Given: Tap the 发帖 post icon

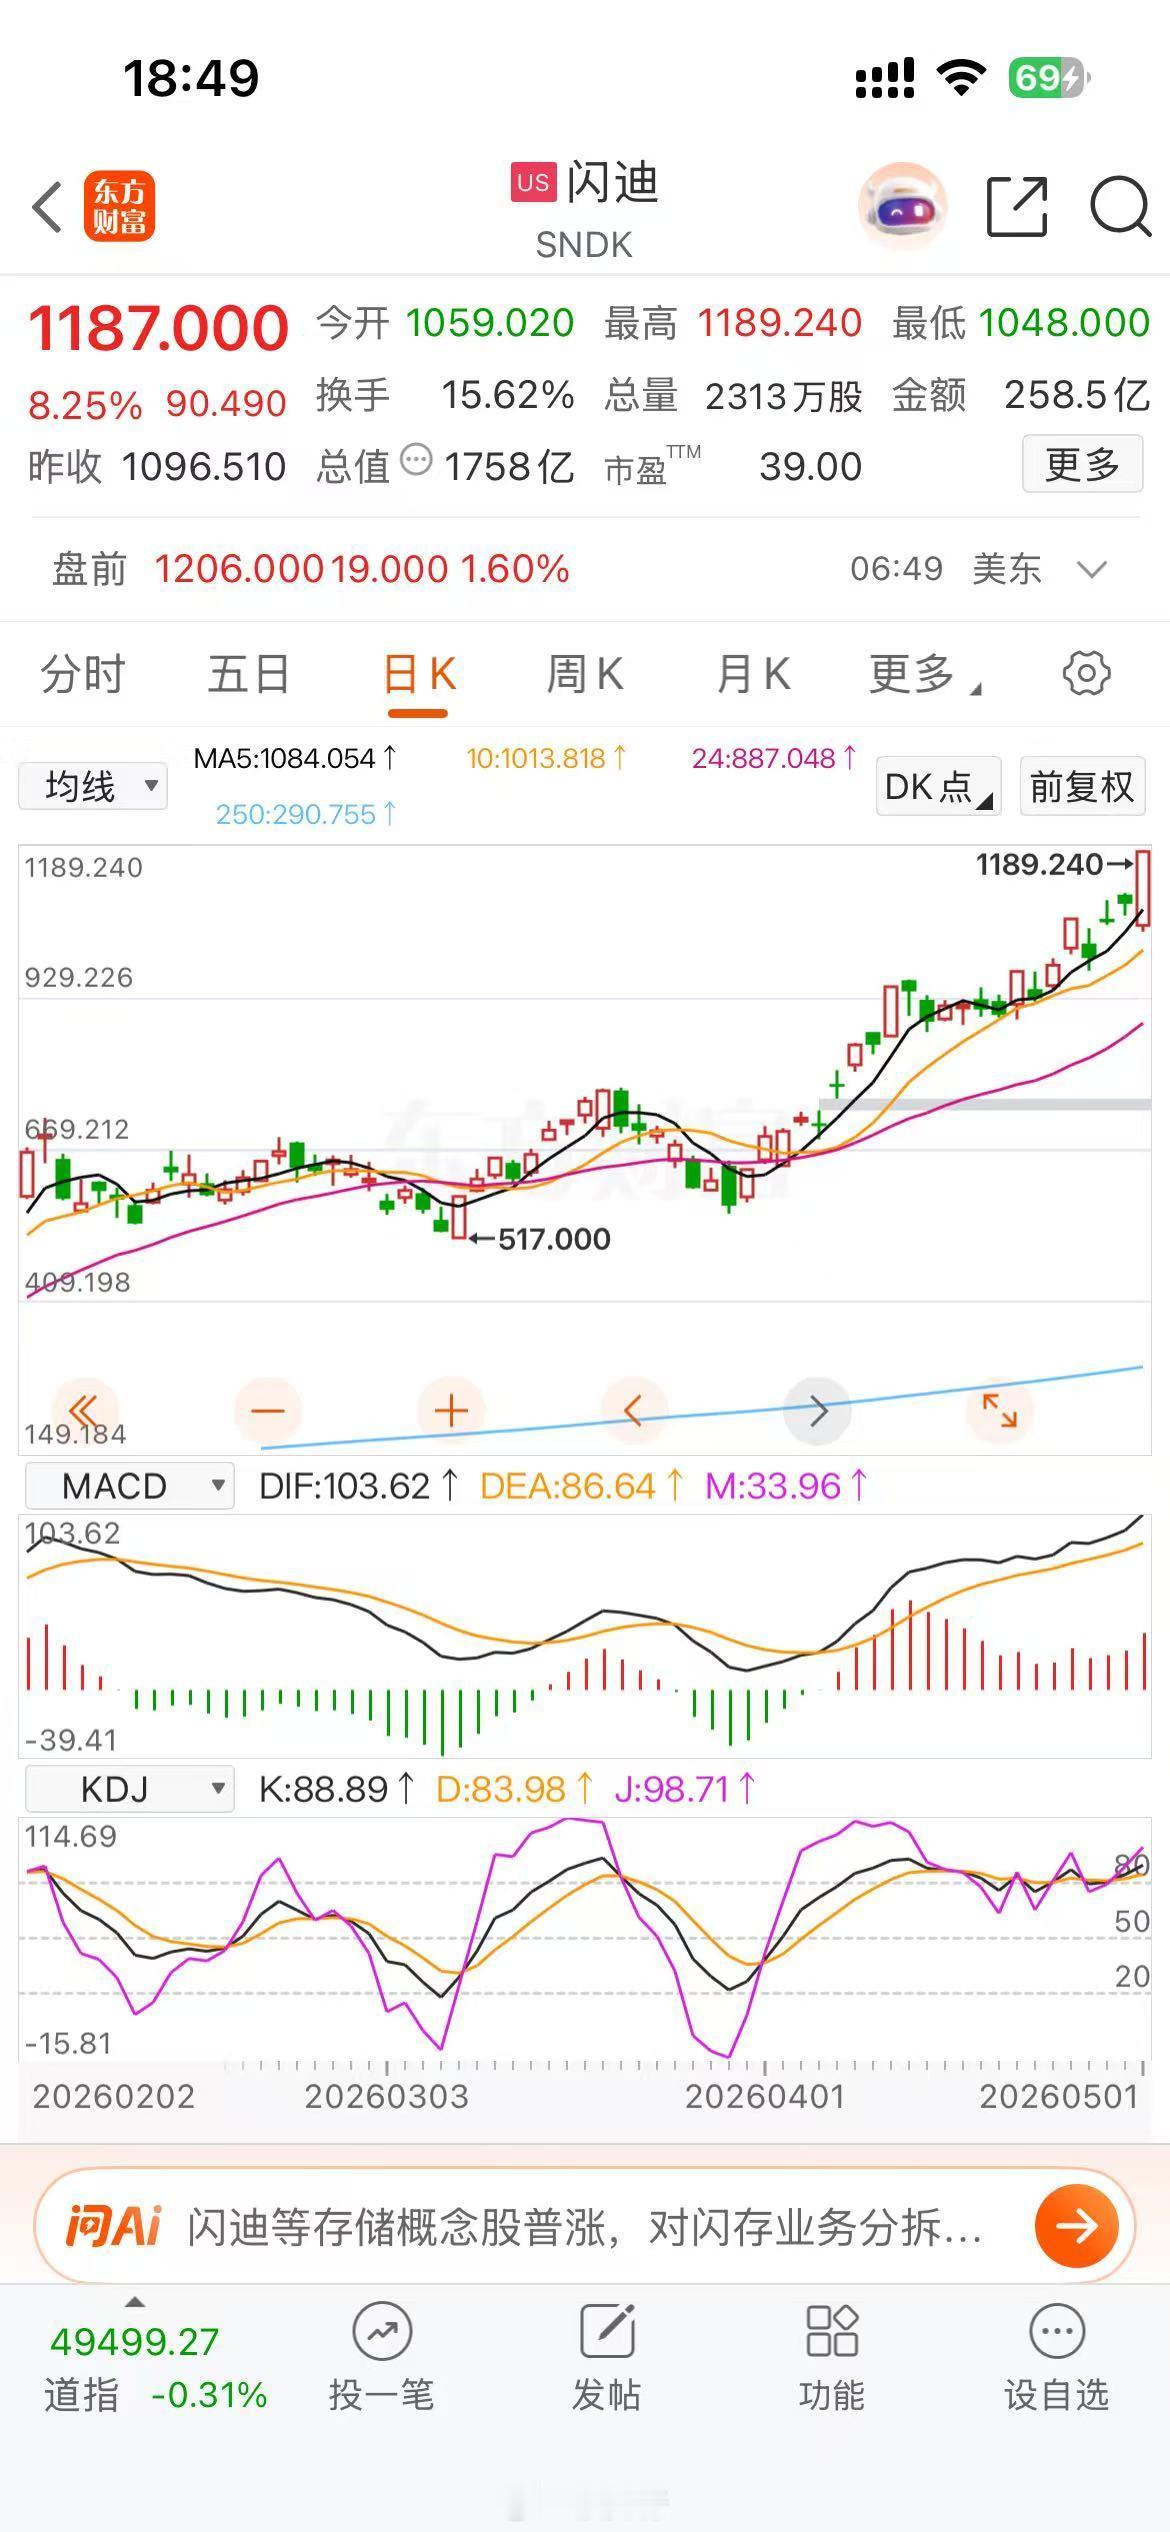Looking at the screenshot, I should (x=607, y=2330).
